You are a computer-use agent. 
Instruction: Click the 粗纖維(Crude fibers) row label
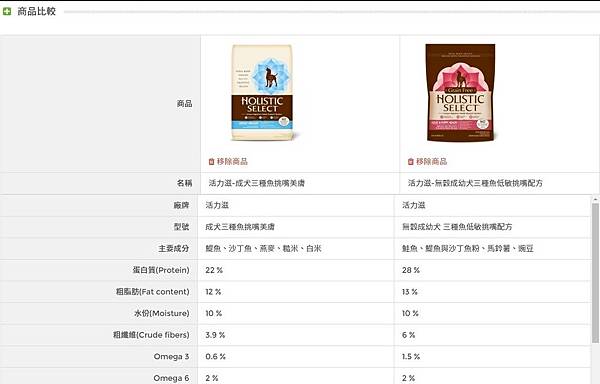(151, 335)
